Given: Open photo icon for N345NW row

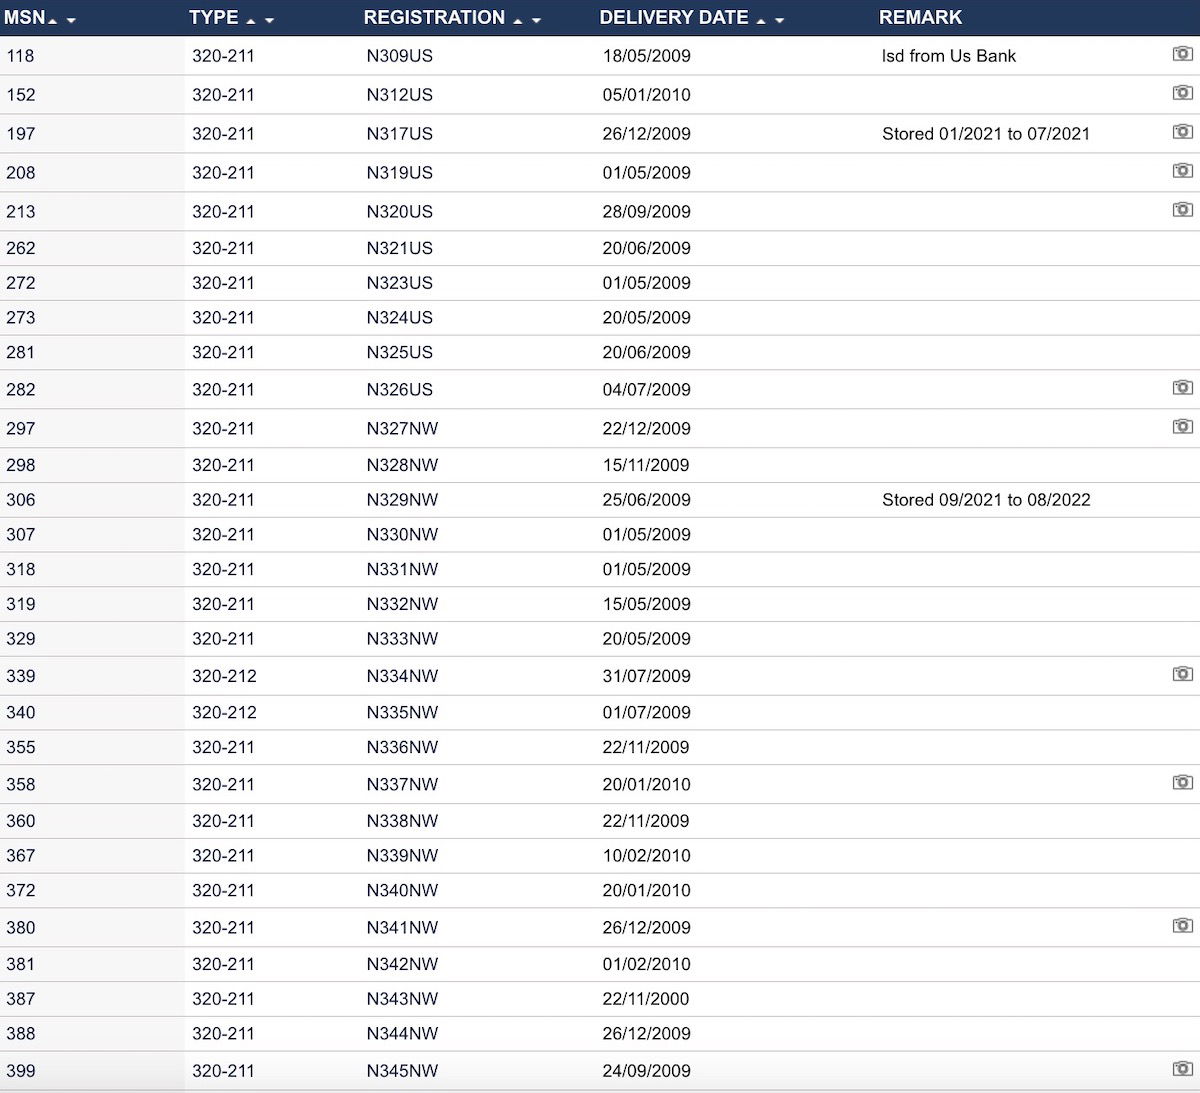Looking at the screenshot, I should [x=1182, y=1069].
